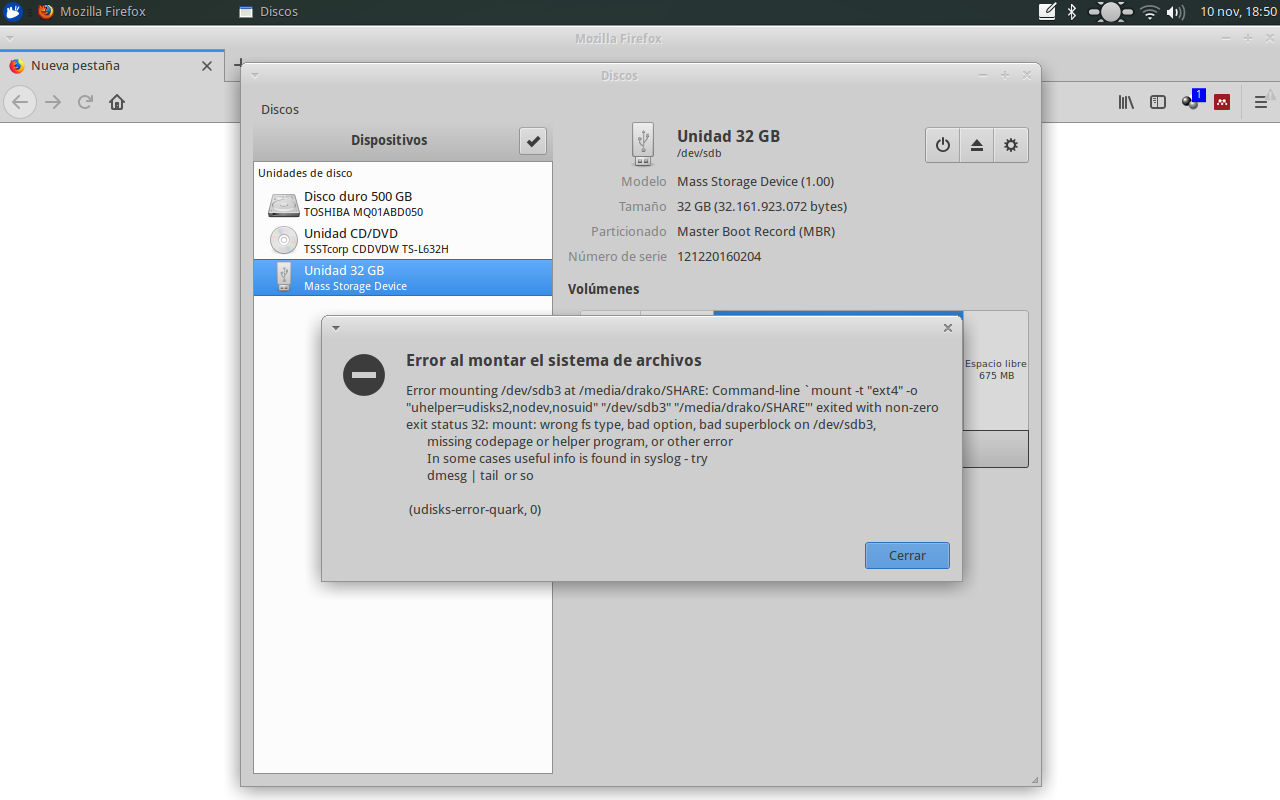This screenshot has height=800, width=1280.
Task: Open the Wi-Fi network indicator
Action: [x=1150, y=12]
